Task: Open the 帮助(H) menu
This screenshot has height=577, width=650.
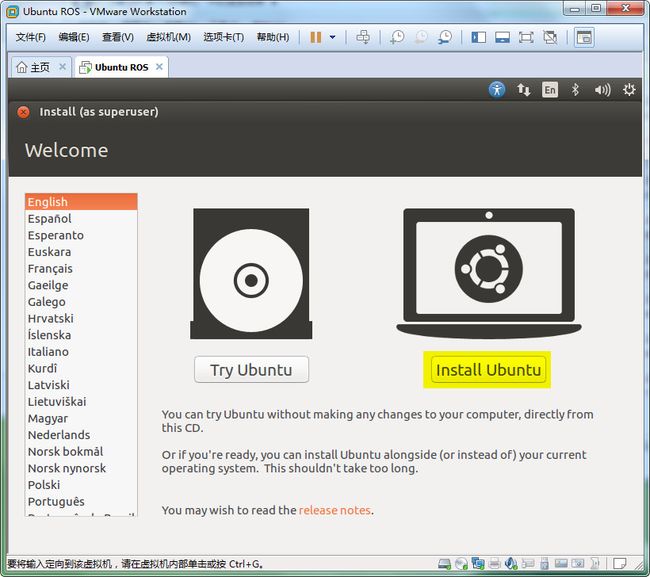Action: click(273, 37)
